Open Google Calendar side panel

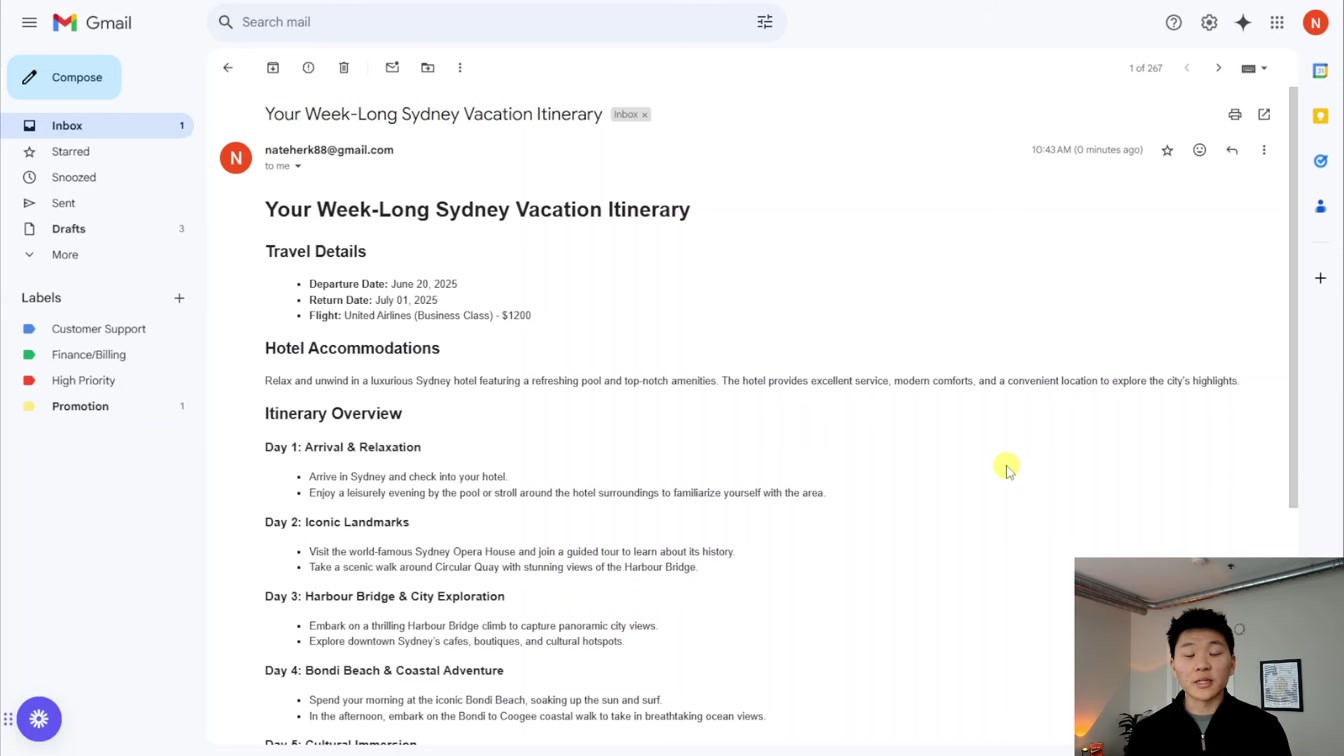tap(1320, 71)
